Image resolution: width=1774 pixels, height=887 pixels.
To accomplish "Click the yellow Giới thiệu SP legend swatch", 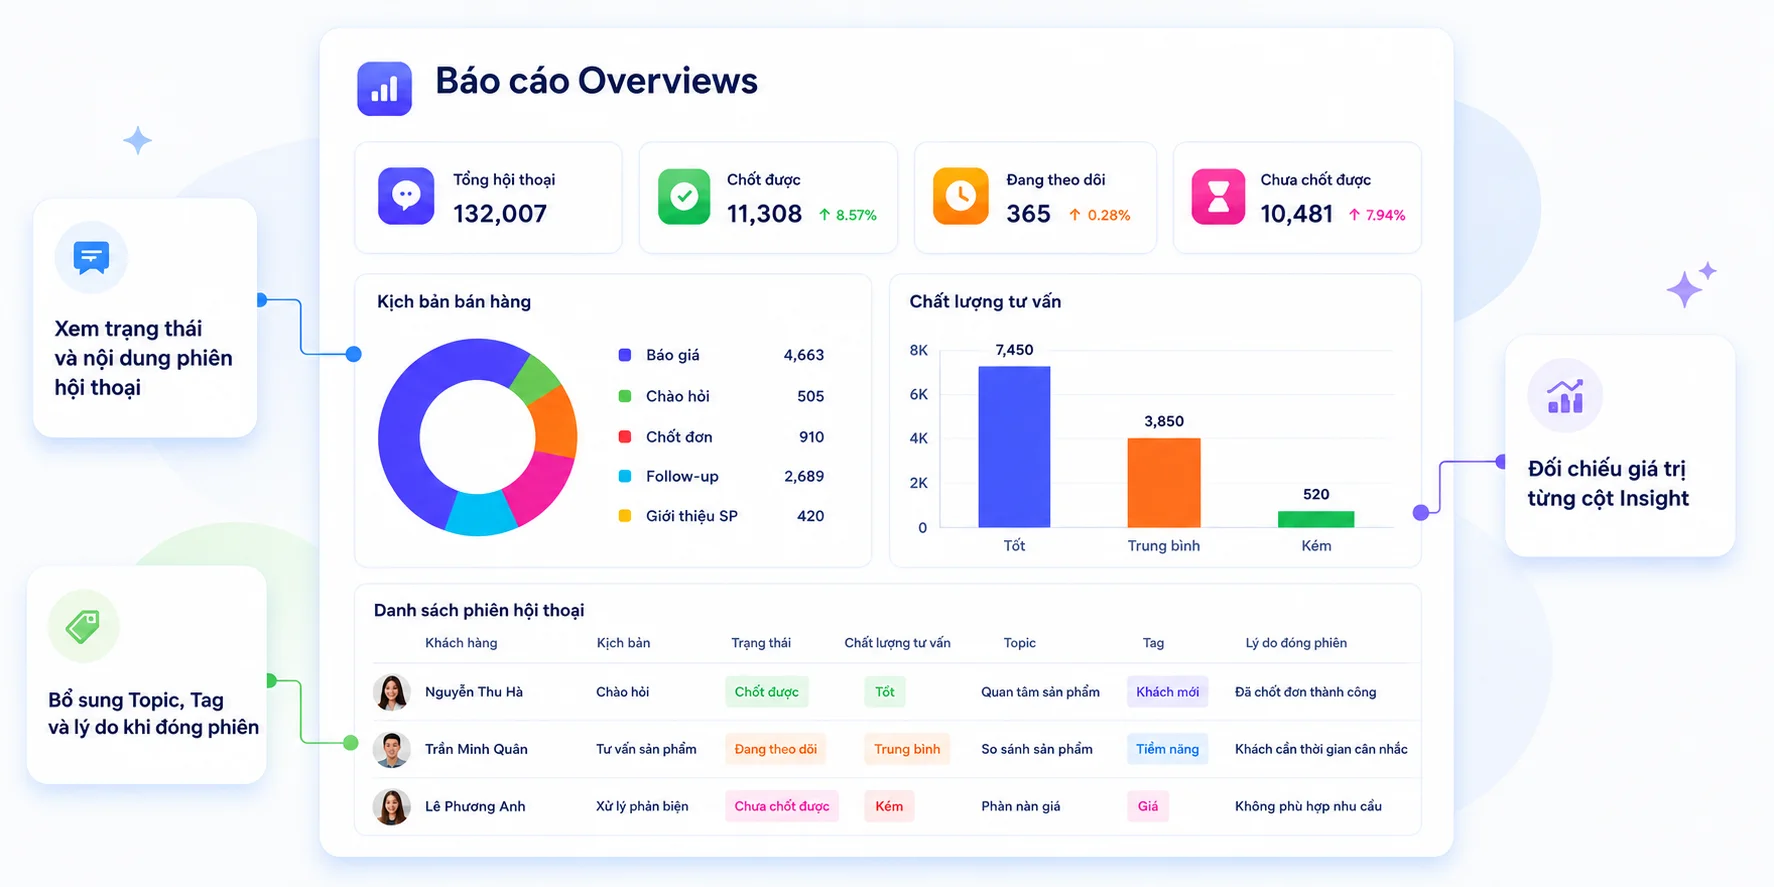I will coord(625,516).
